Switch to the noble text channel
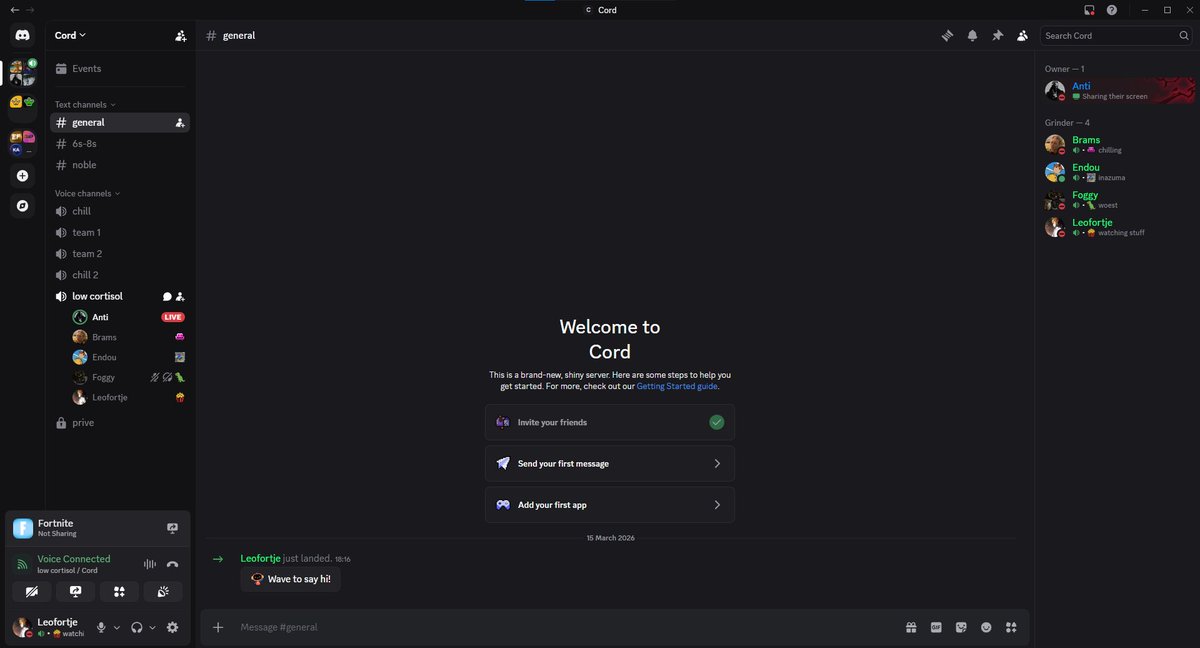 [120, 165]
